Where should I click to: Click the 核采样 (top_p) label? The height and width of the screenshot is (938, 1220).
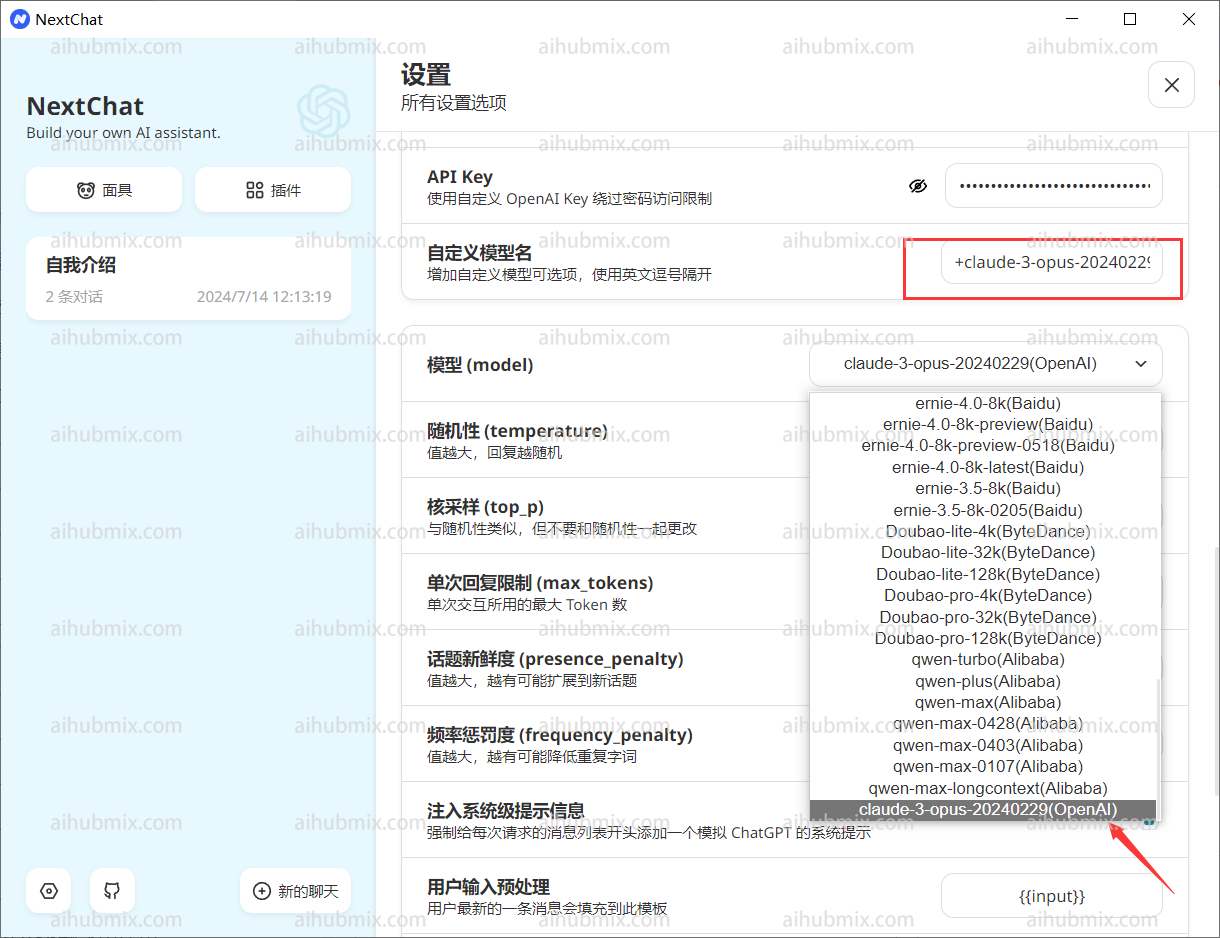485,507
